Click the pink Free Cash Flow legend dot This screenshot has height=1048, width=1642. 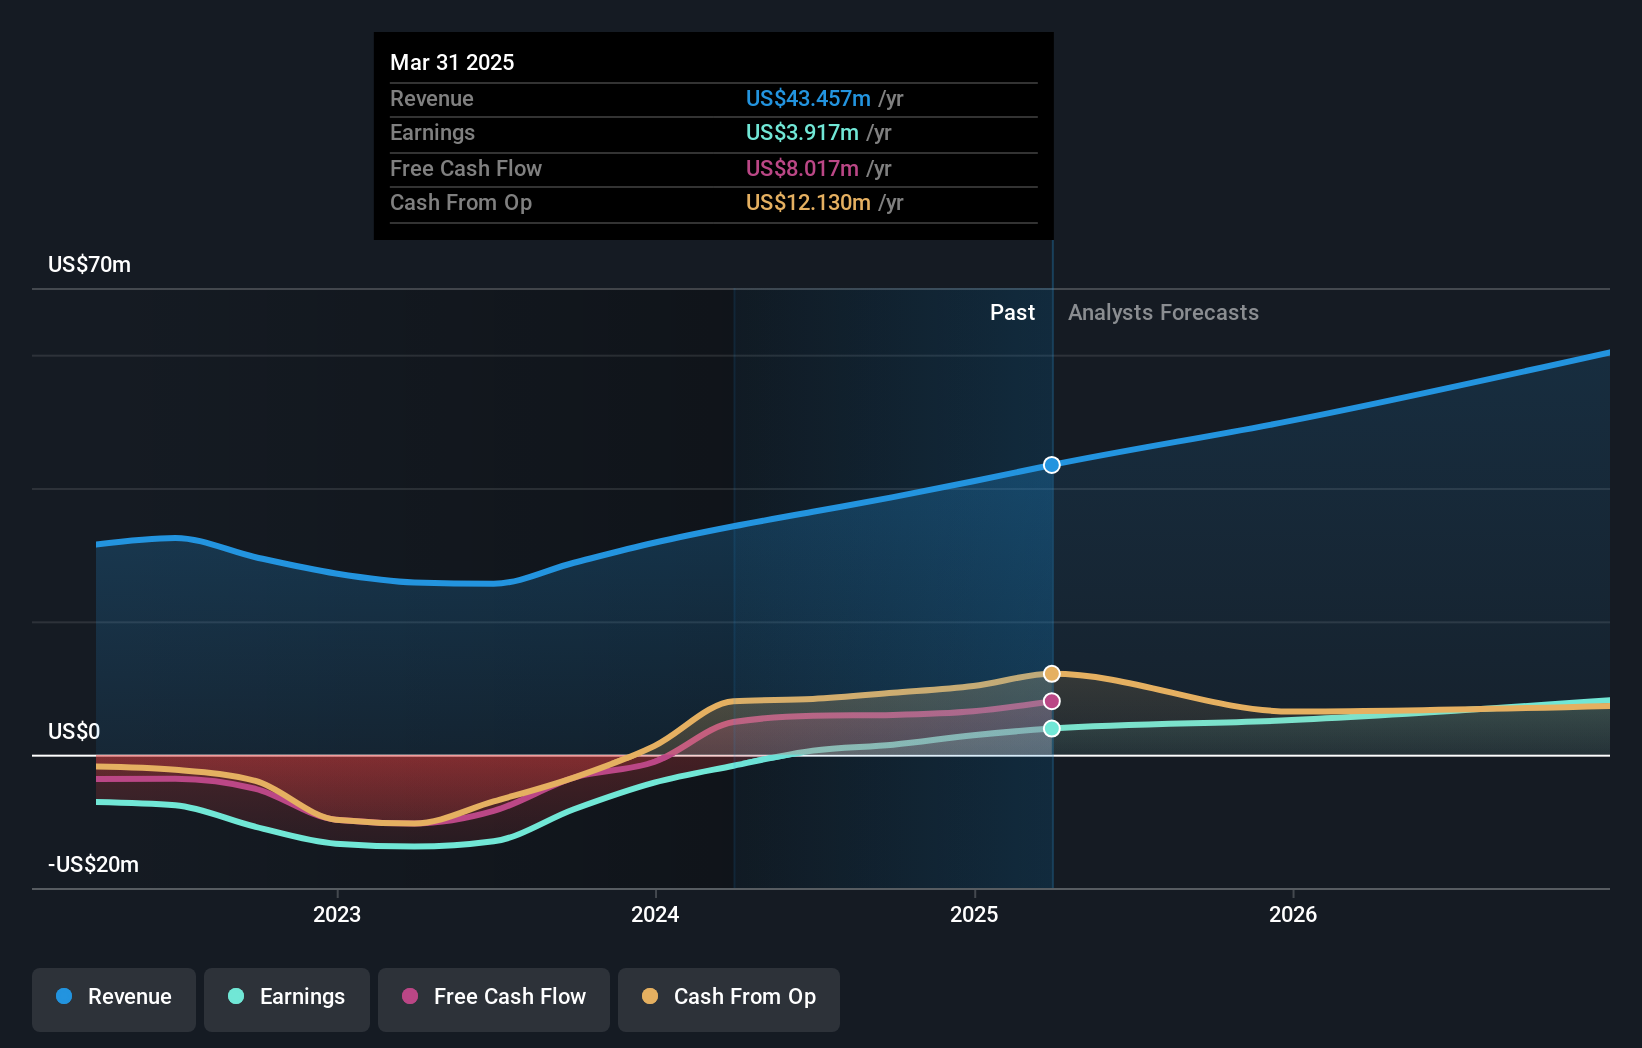click(x=411, y=997)
